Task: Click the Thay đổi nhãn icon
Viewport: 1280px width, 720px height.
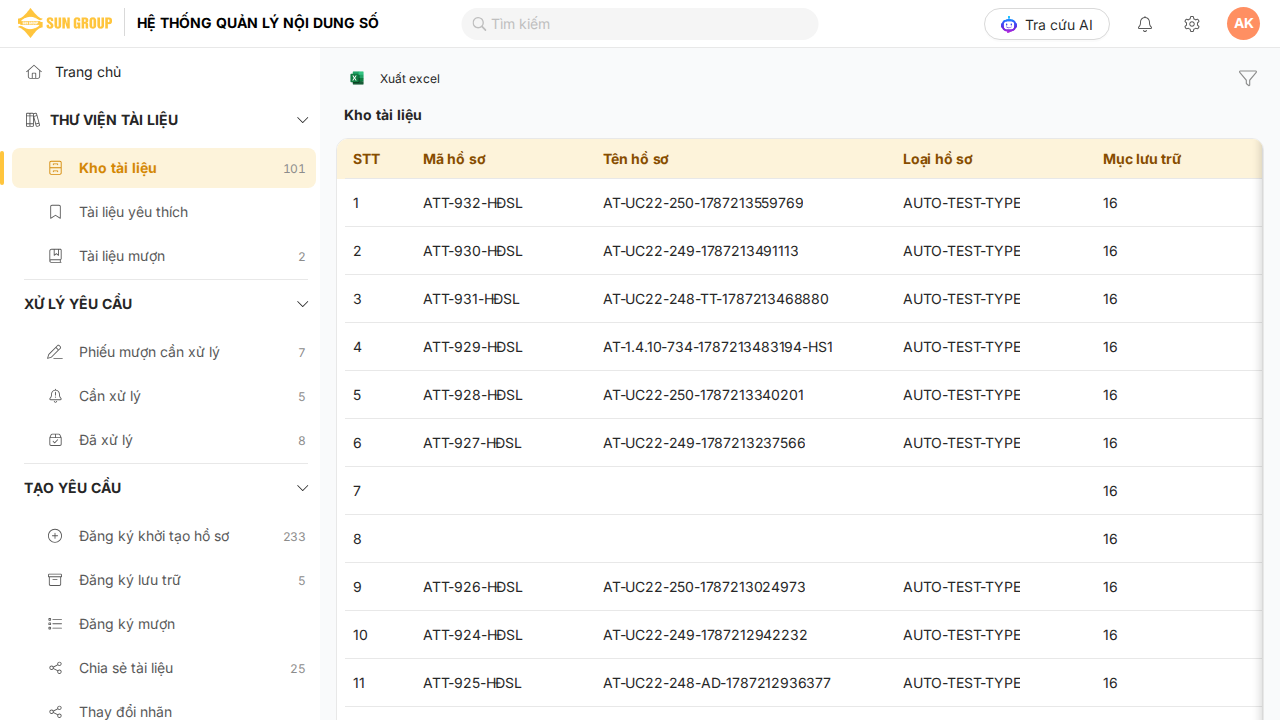Action: tap(56, 712)
